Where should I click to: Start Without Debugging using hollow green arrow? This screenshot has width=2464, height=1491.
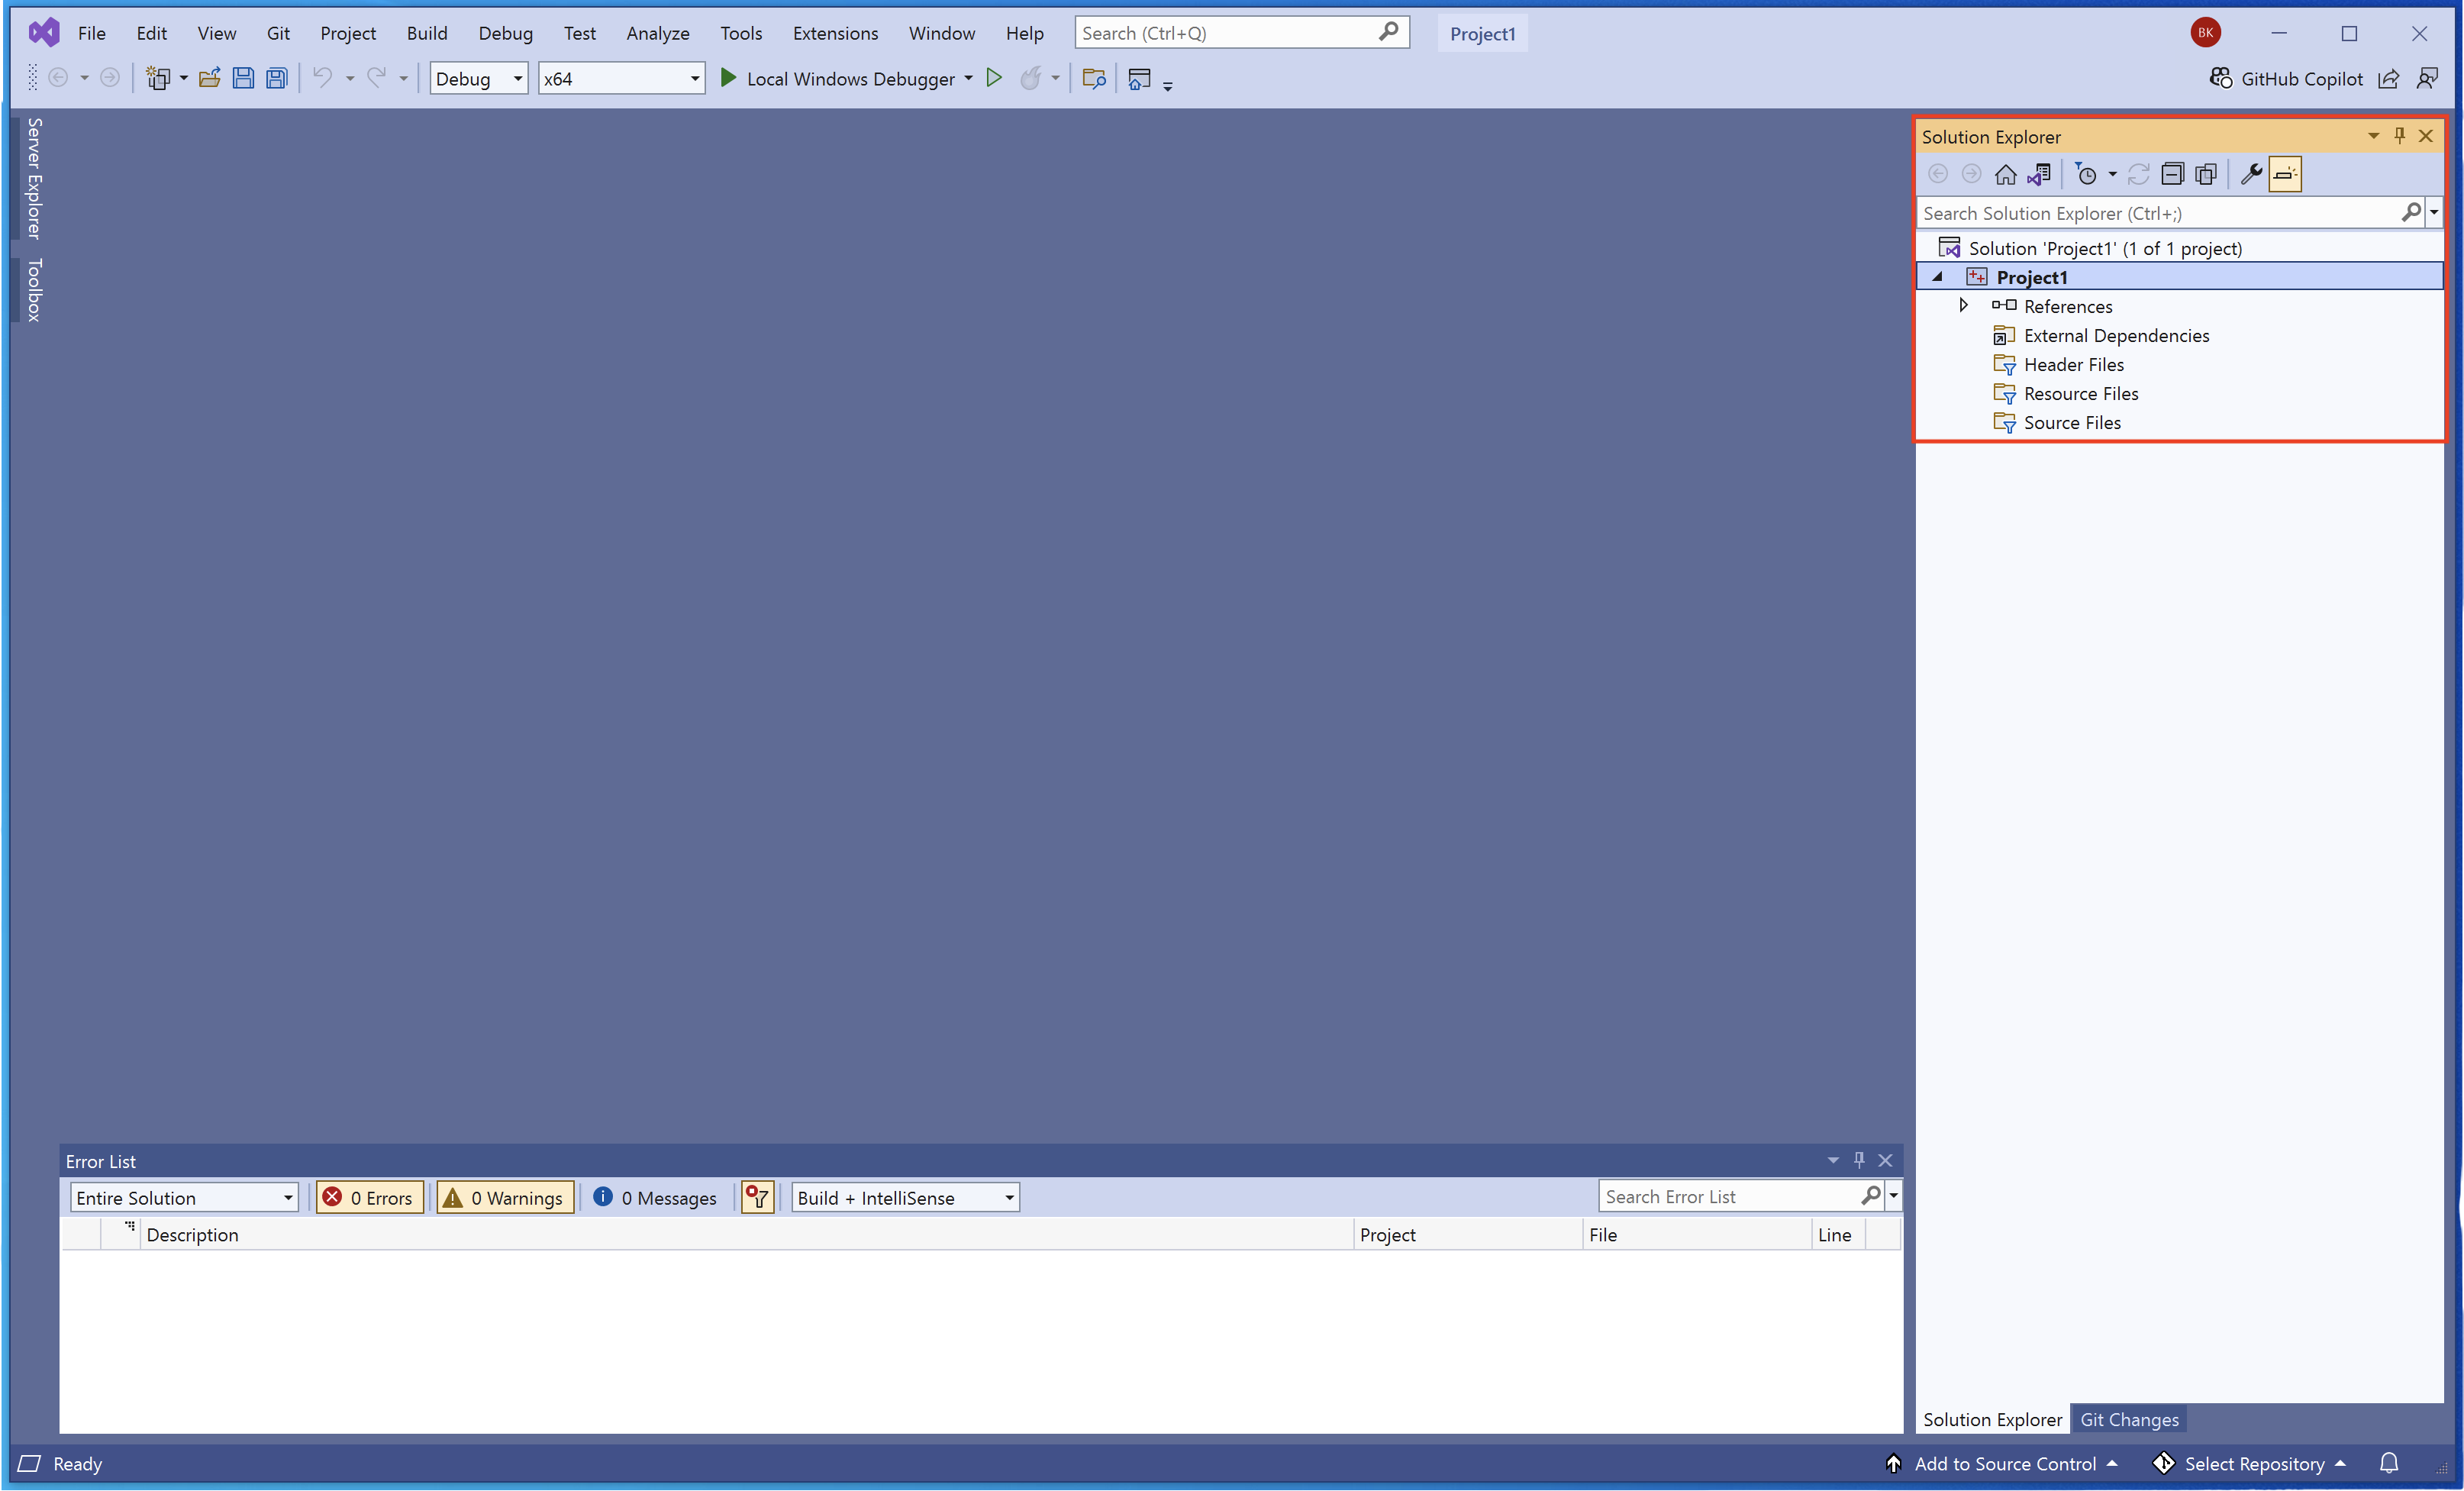(993, 78)
